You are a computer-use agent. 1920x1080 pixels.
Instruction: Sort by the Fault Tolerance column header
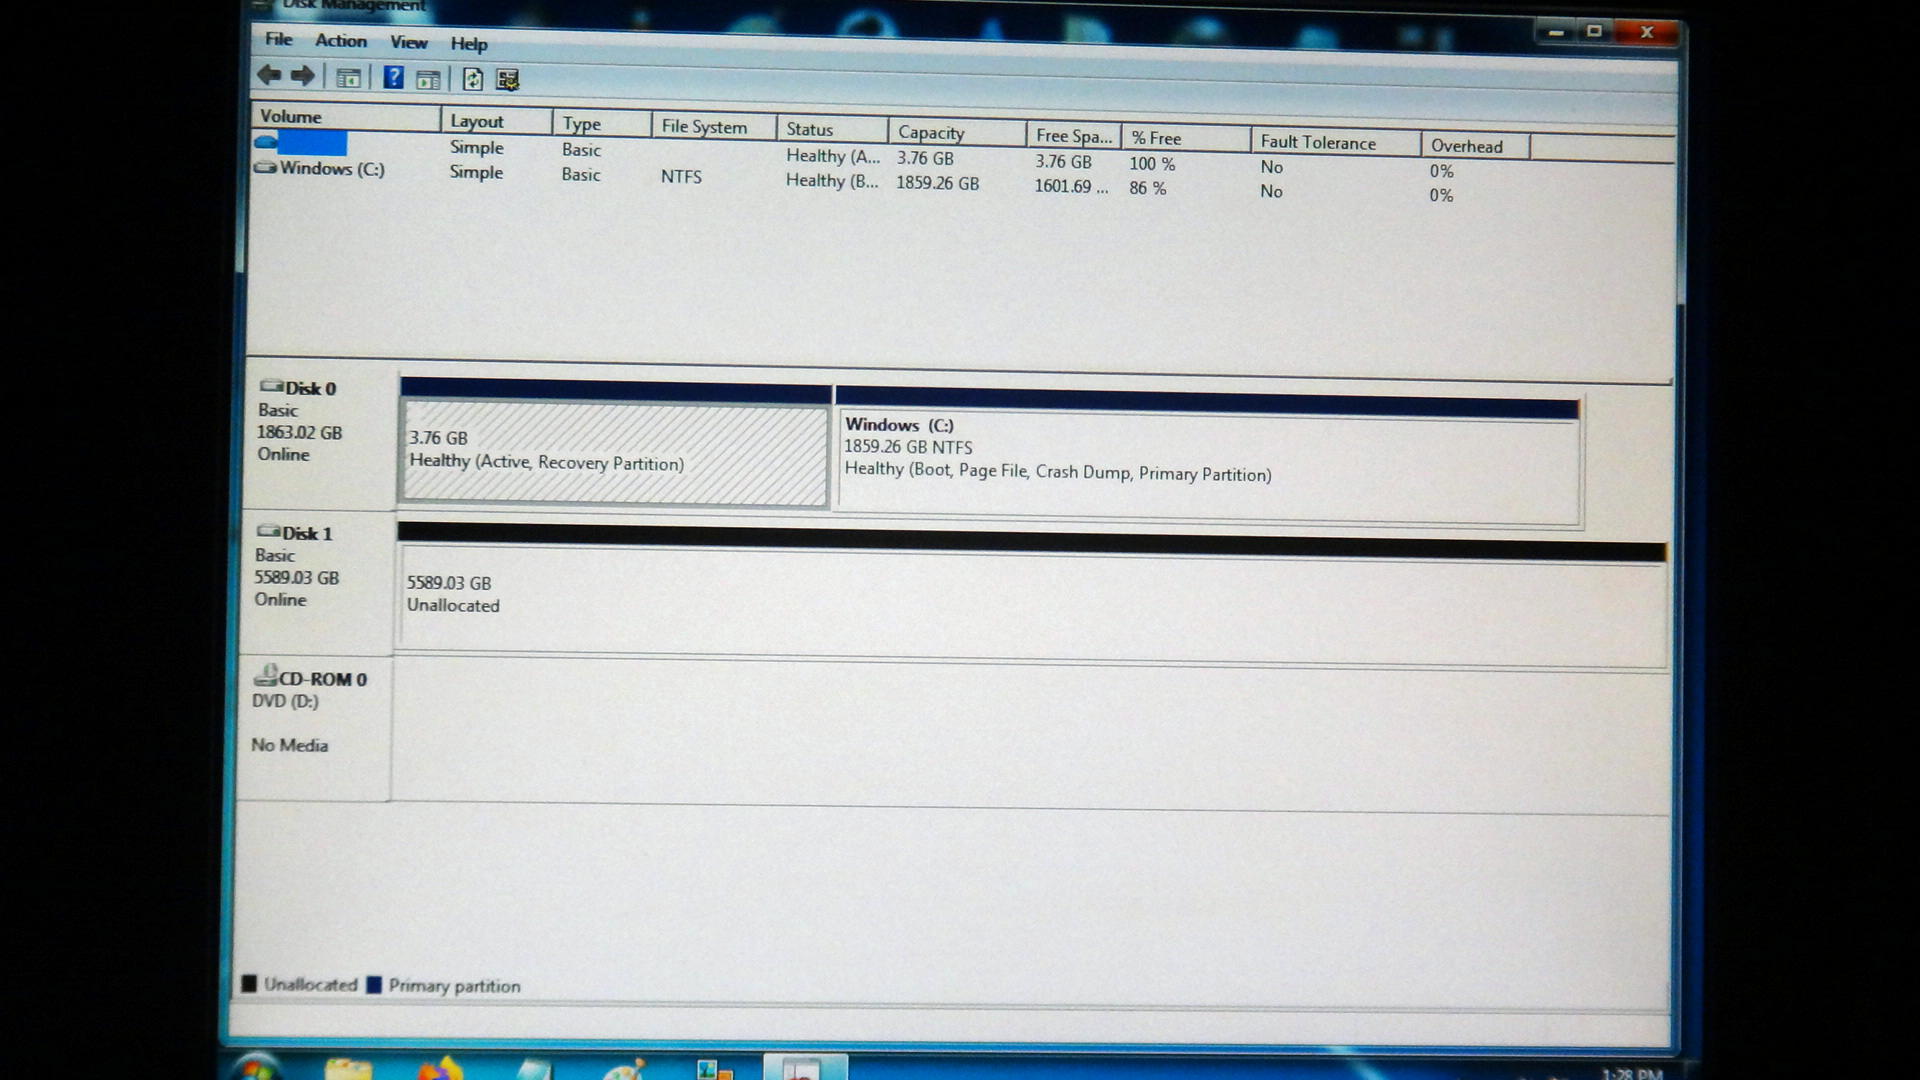click(1335, 143)
